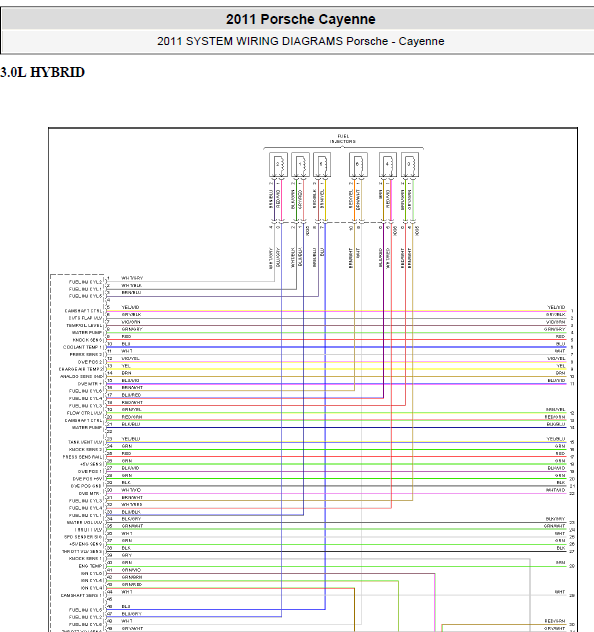Viewport: 594px width, 632px height.
Task: Click the 'CAMSHAFT SENS 1' label
Action: [82, 595]
